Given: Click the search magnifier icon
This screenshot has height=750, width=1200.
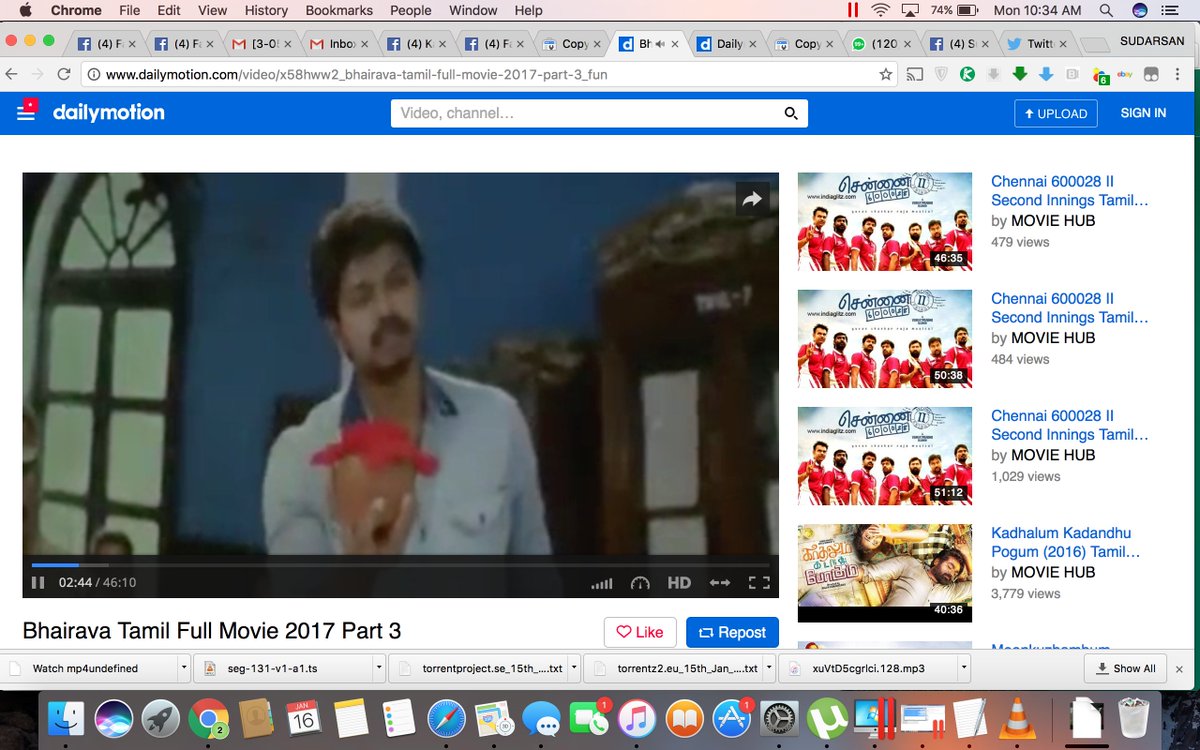Looking at the screenshot, I should coord(791,114).
